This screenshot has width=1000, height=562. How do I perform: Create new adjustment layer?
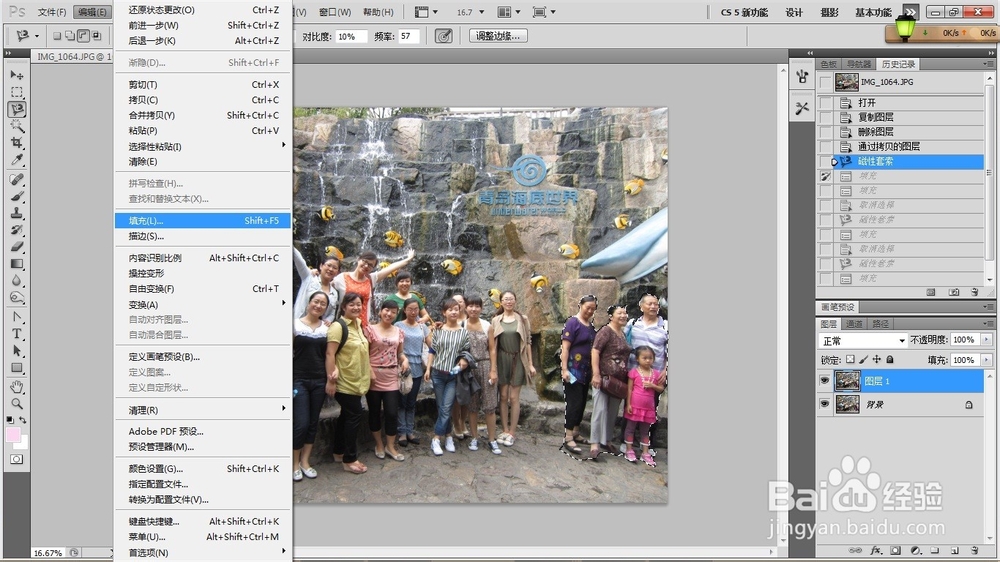pyautogui.click(x=915, y=550)
